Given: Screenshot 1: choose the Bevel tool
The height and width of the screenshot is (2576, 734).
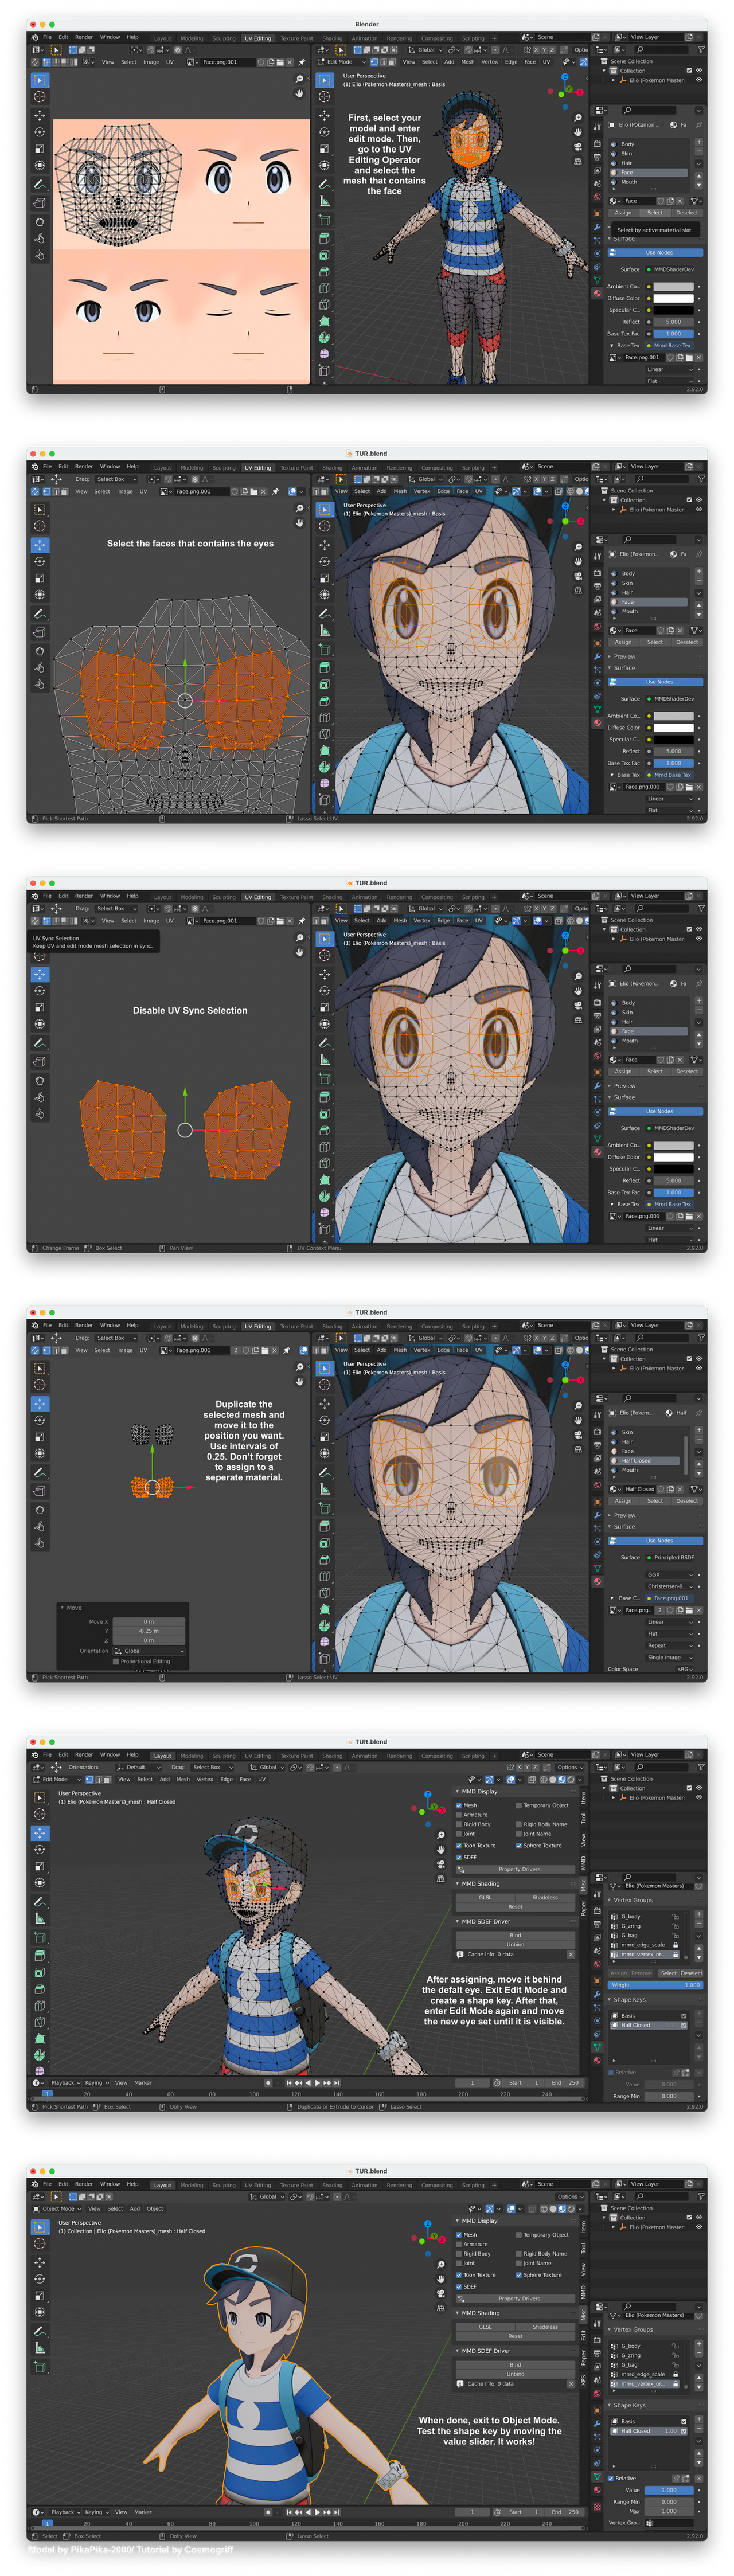Looking at the screenshot, I should pyautogui.click(x=324, y=271).
